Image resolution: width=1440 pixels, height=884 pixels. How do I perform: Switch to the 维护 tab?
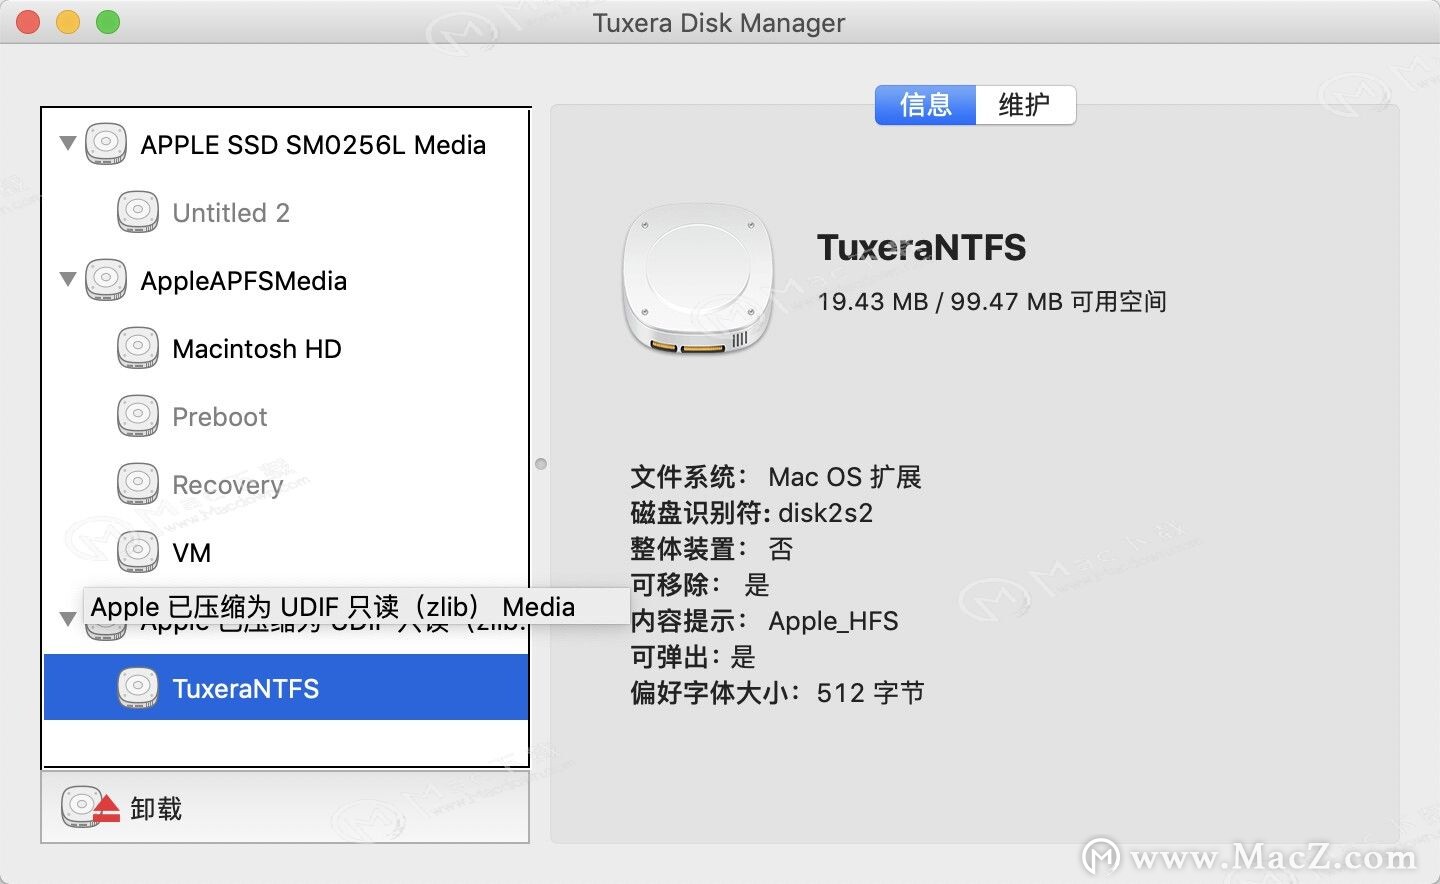coord(1025,105)
